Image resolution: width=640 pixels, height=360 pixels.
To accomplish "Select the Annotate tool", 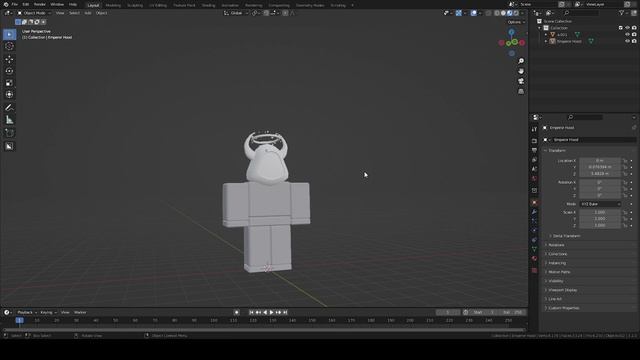I will [9, 108].
